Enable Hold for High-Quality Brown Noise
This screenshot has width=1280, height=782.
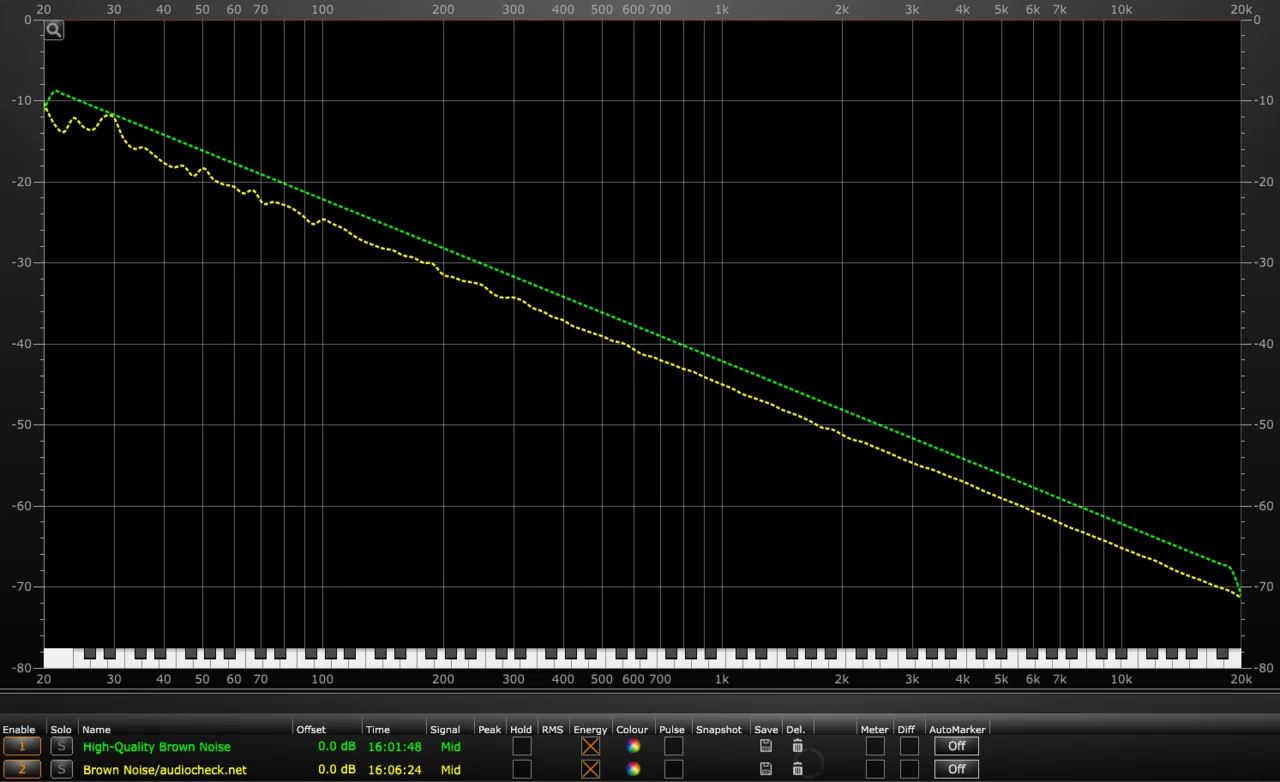522,746
